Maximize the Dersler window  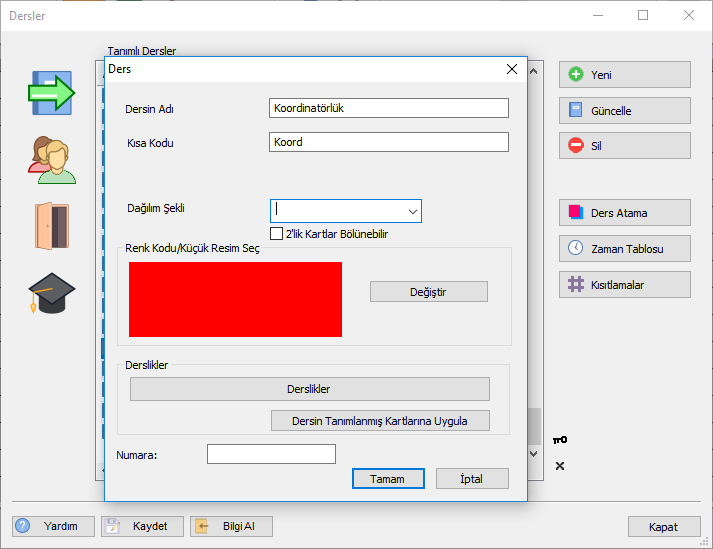[643, 15]
